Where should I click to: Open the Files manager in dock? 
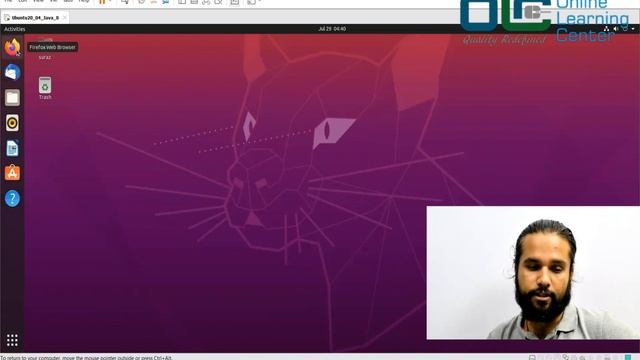pos(12,98)
